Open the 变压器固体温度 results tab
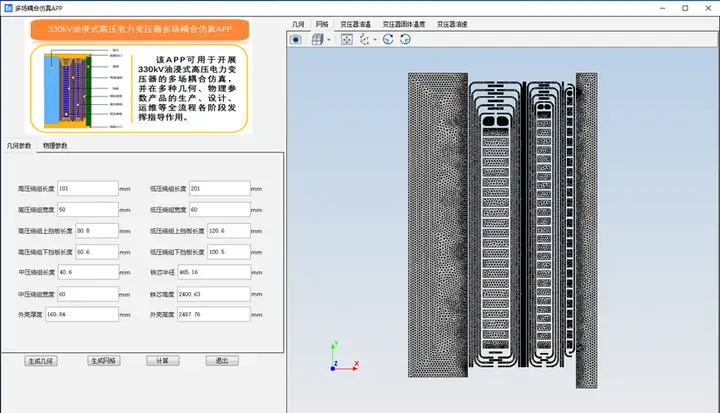Screen dimensions: 720x413 click(x=404, y=24)
